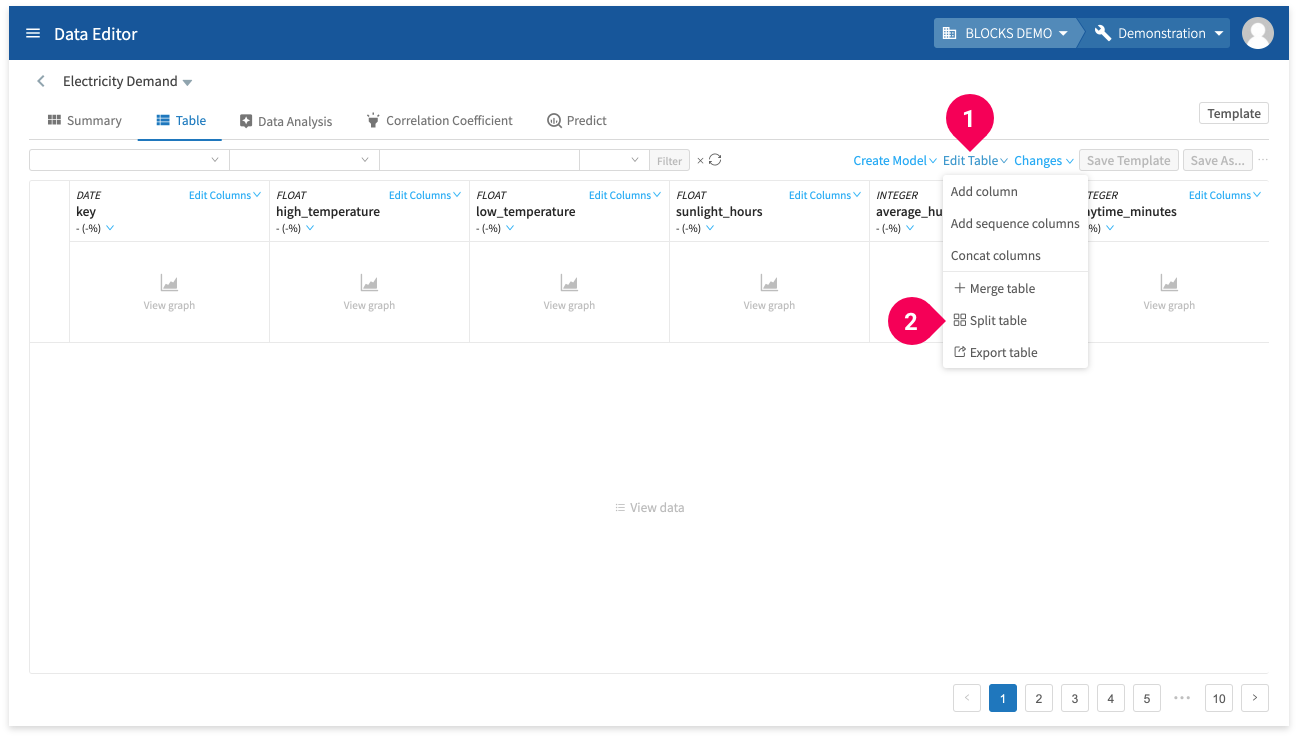Screen dimensions: 1298x738
Task: Open Edit Columns for sunlight_hours
Action: point(825,195)
